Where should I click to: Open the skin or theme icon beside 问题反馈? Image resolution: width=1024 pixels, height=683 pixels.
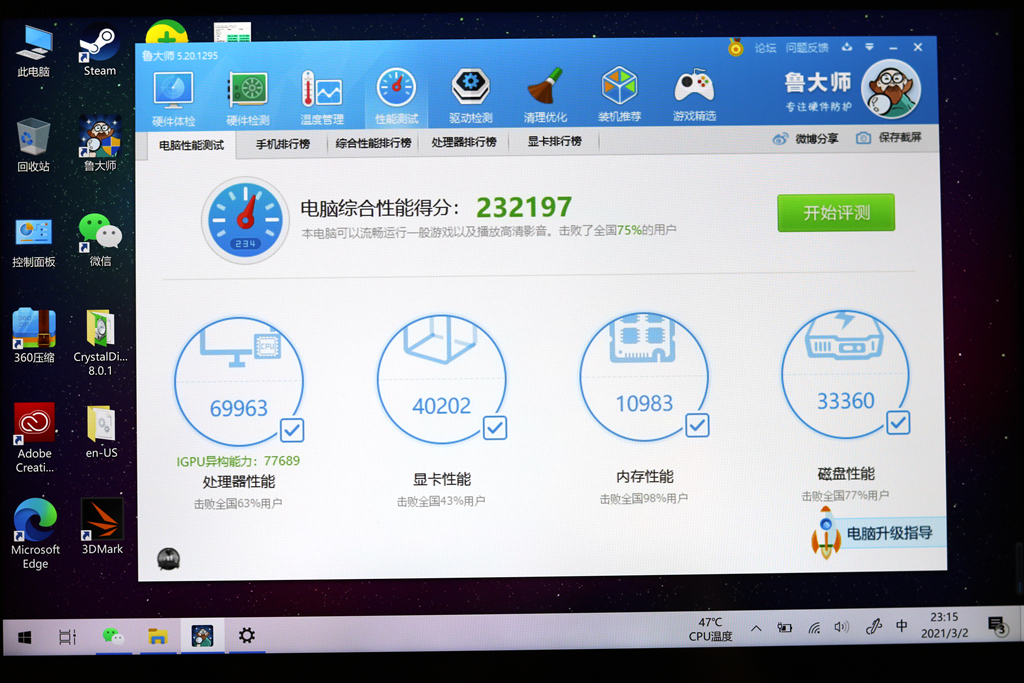[x=847, y=47]
